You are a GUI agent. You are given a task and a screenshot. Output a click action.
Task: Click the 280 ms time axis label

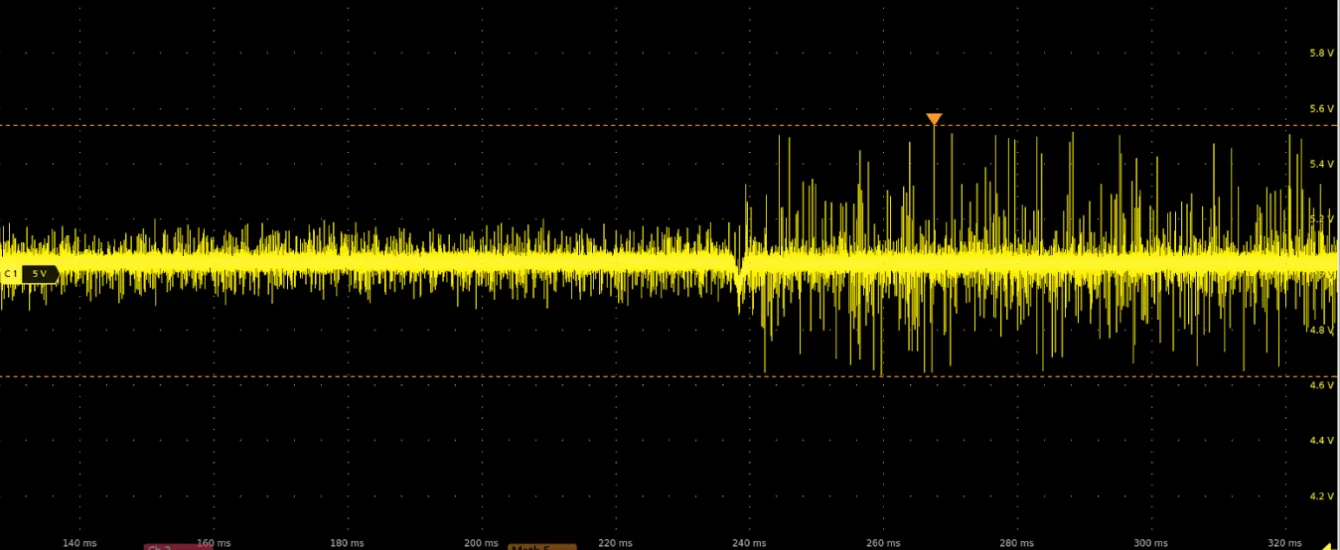[1017, 542]
